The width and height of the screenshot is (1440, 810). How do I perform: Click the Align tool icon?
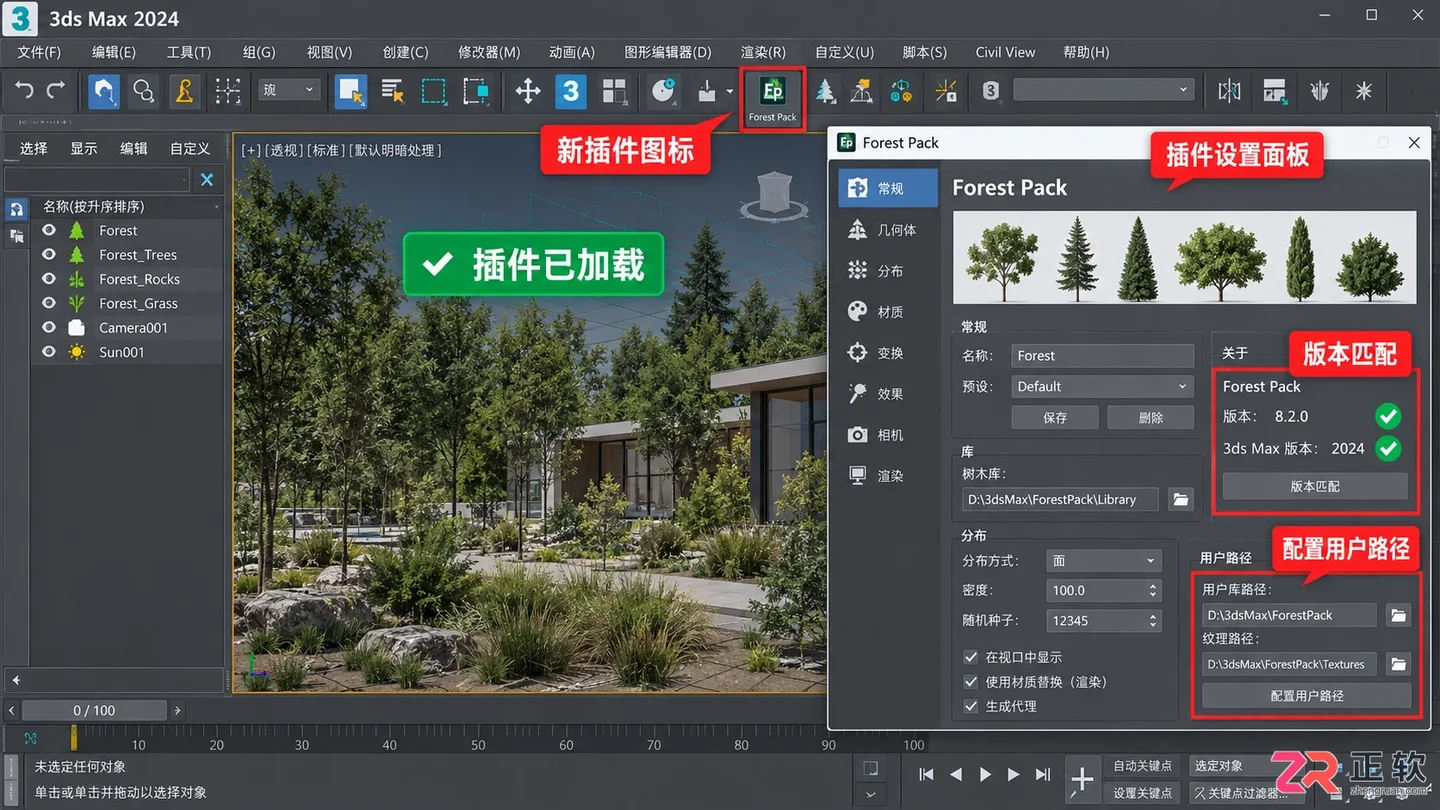pos(1275,91)
